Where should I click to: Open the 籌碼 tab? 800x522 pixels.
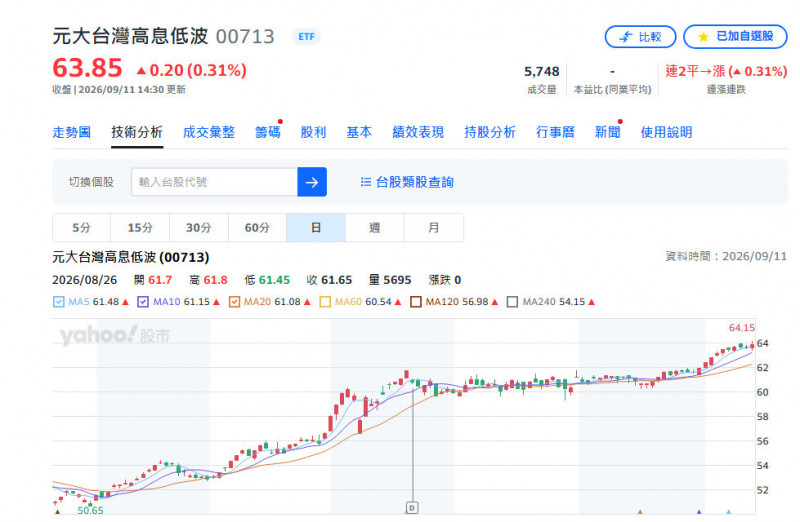pos(268,133)
